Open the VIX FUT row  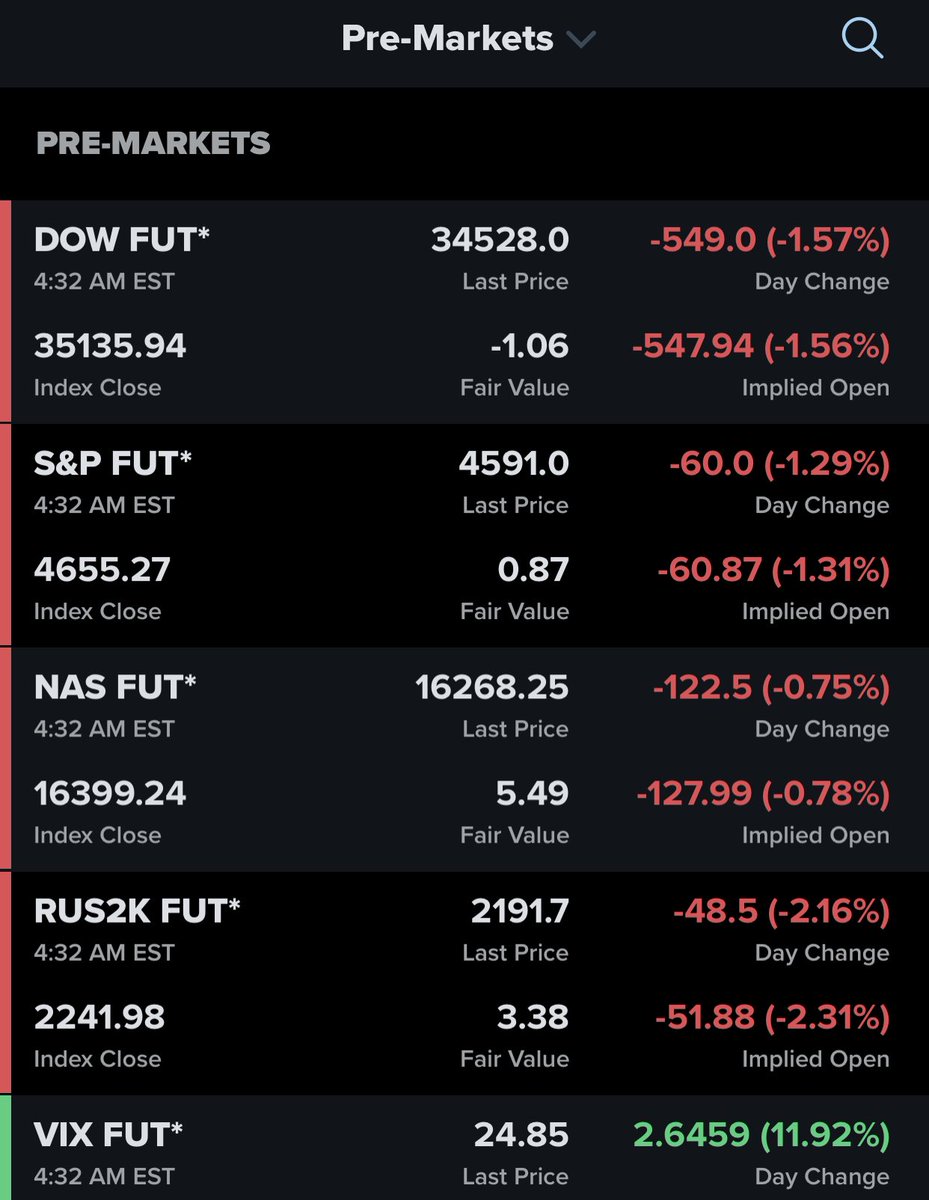point(464,1148)
